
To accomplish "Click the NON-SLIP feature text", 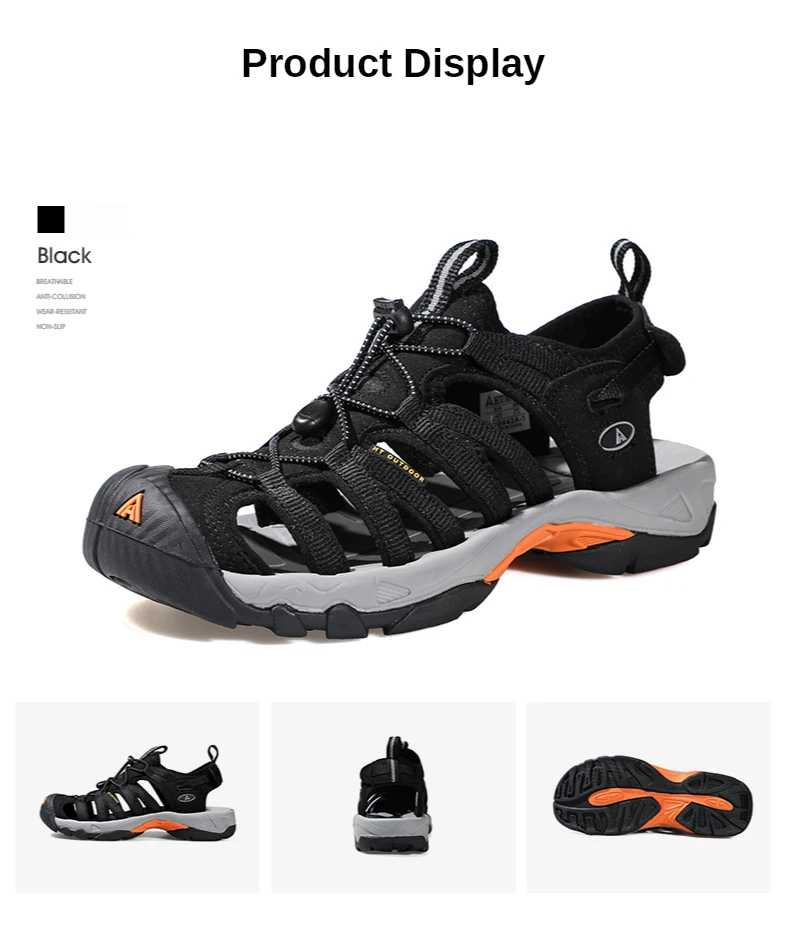I will point(51,326).
